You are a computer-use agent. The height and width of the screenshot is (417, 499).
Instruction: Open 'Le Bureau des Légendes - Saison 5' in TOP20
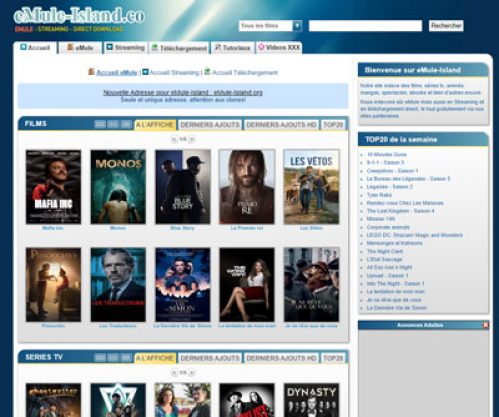408,179
